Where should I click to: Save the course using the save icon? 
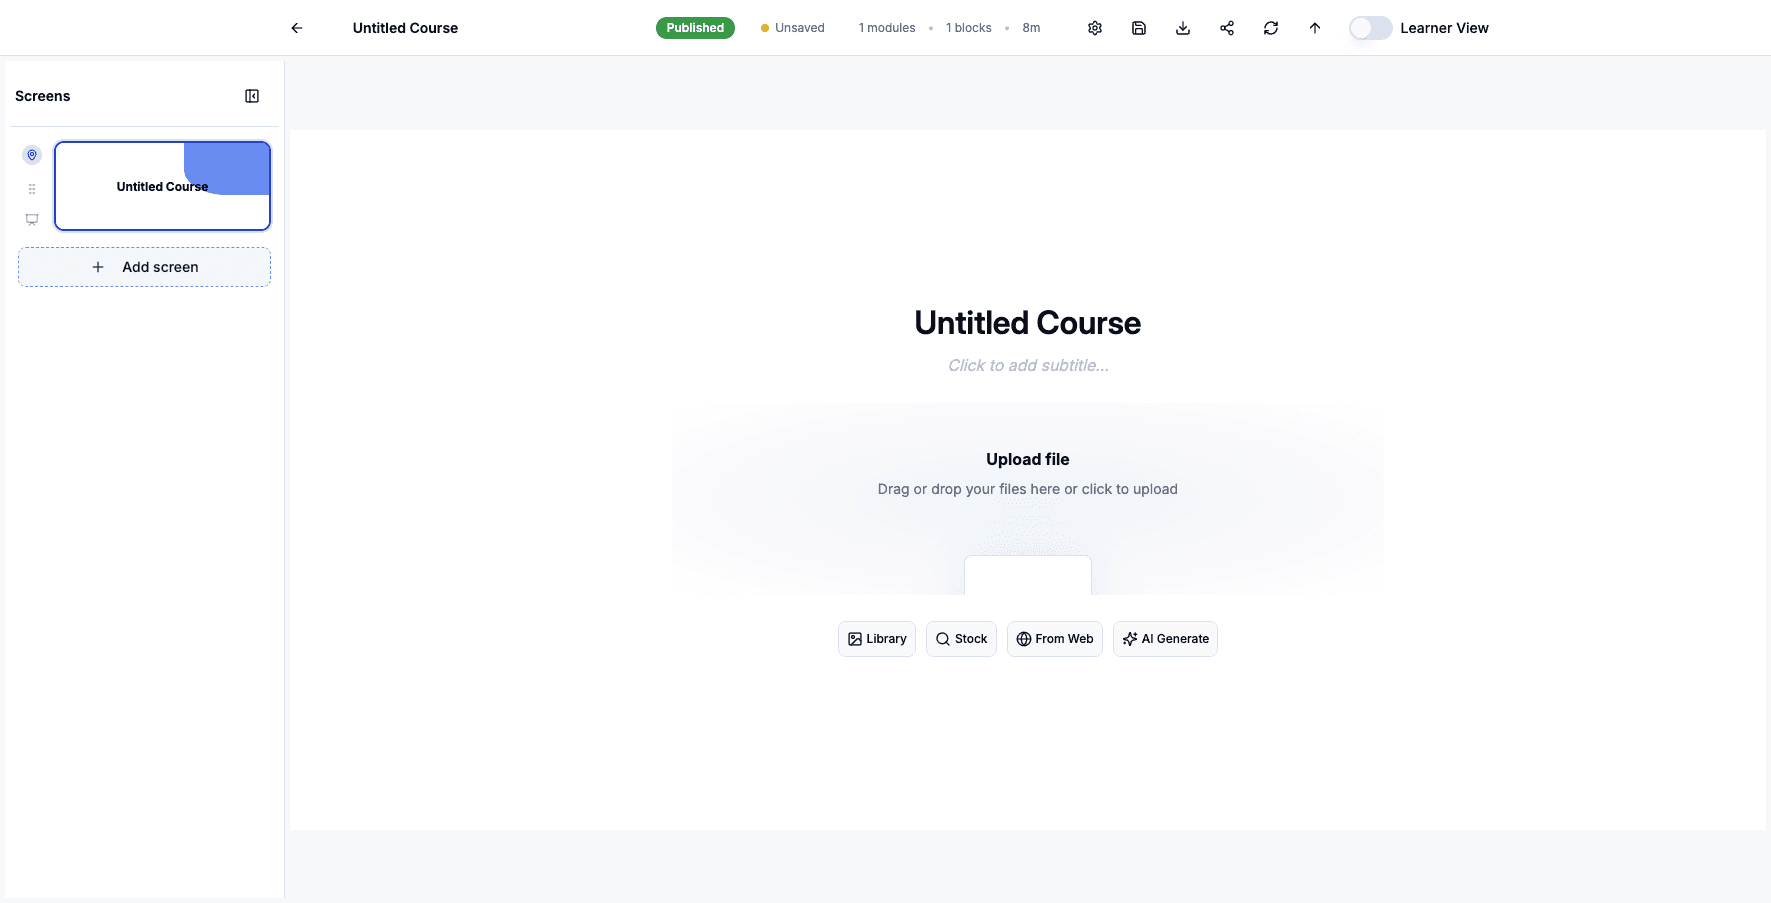tap(1138, 27)
